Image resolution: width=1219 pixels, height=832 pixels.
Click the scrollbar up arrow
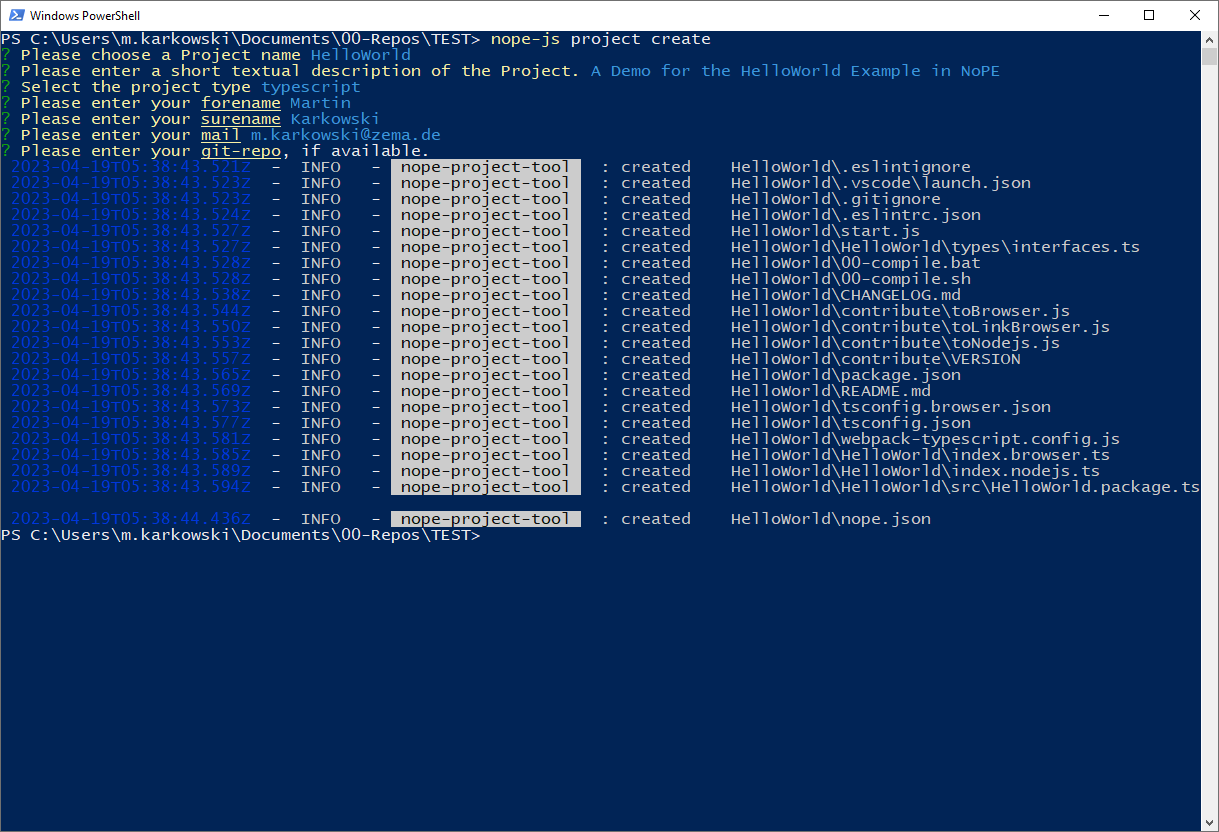(x=1210, y=39)
